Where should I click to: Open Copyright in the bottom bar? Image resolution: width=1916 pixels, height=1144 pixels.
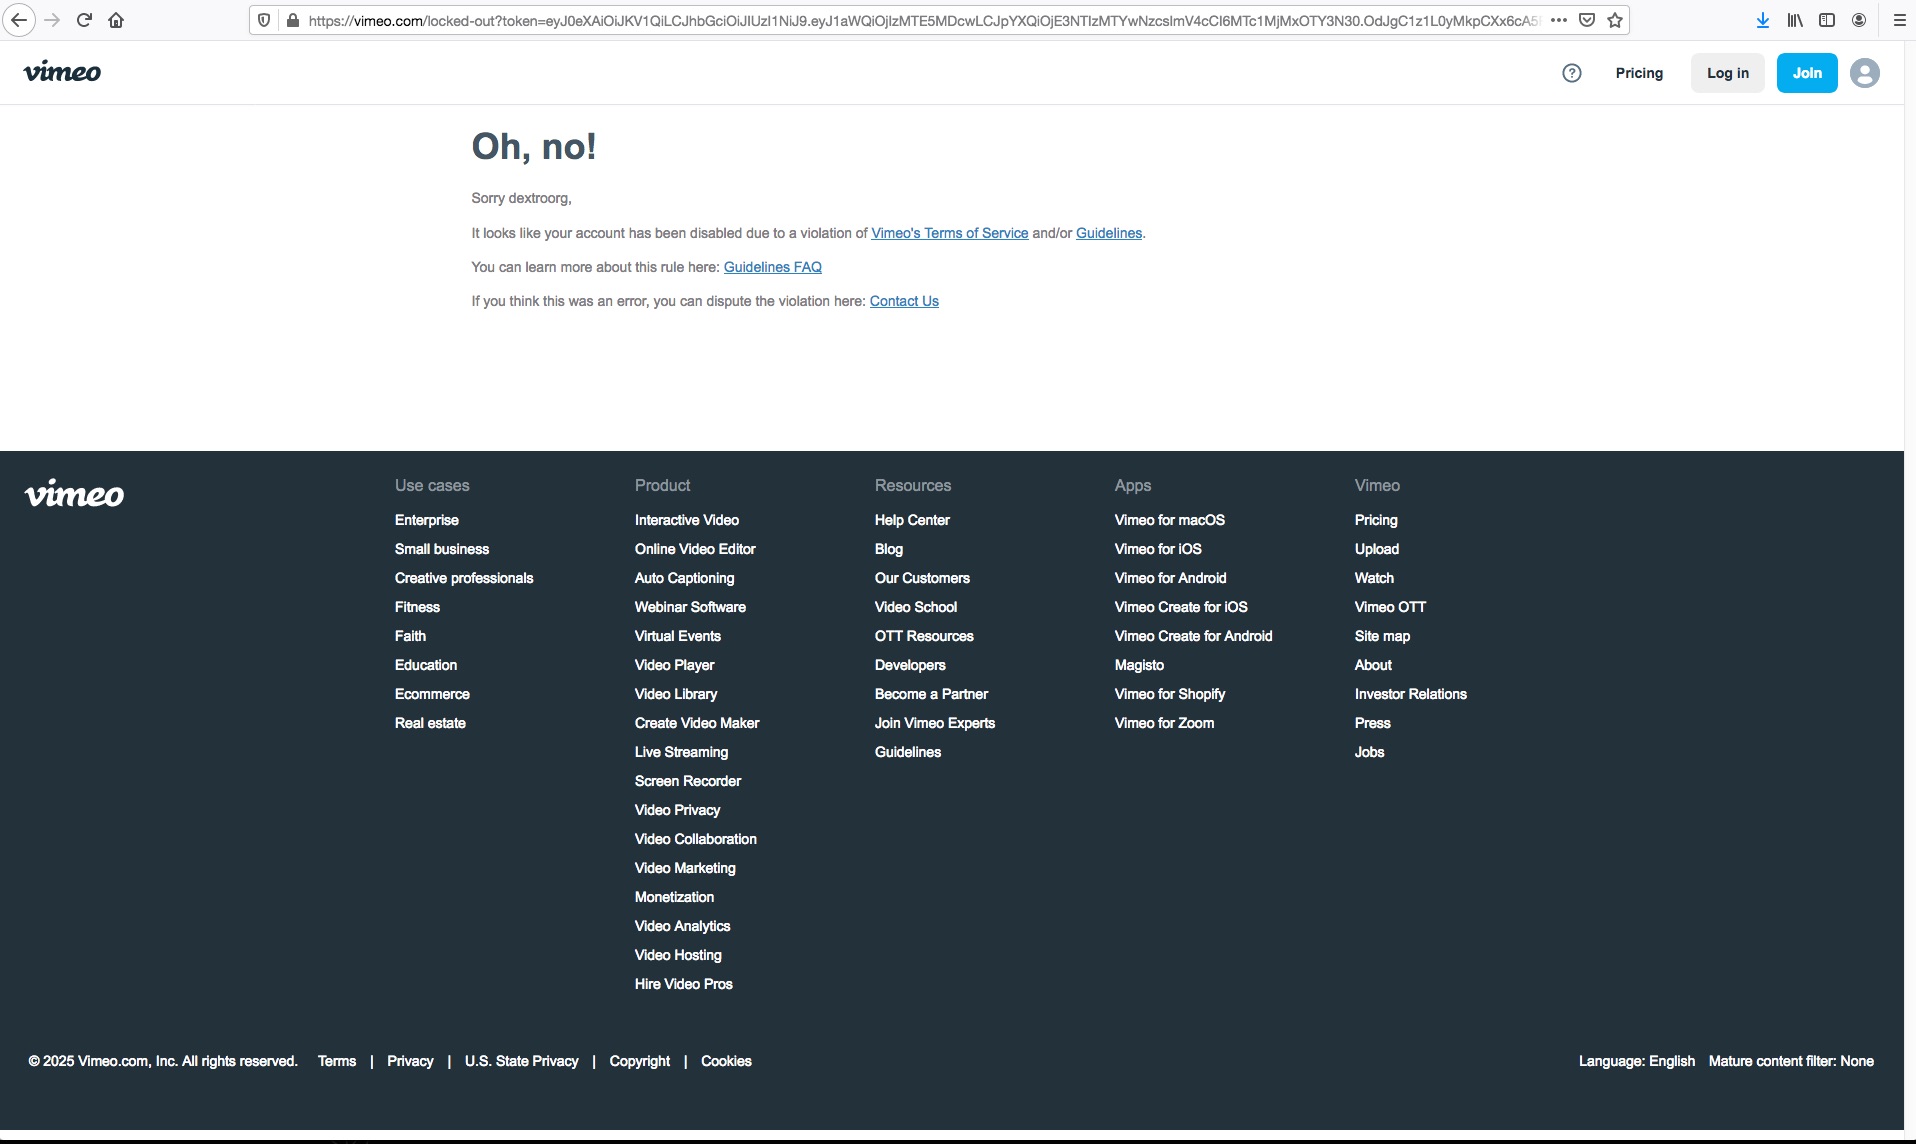pyautogui.click(x=640, y=1061)
